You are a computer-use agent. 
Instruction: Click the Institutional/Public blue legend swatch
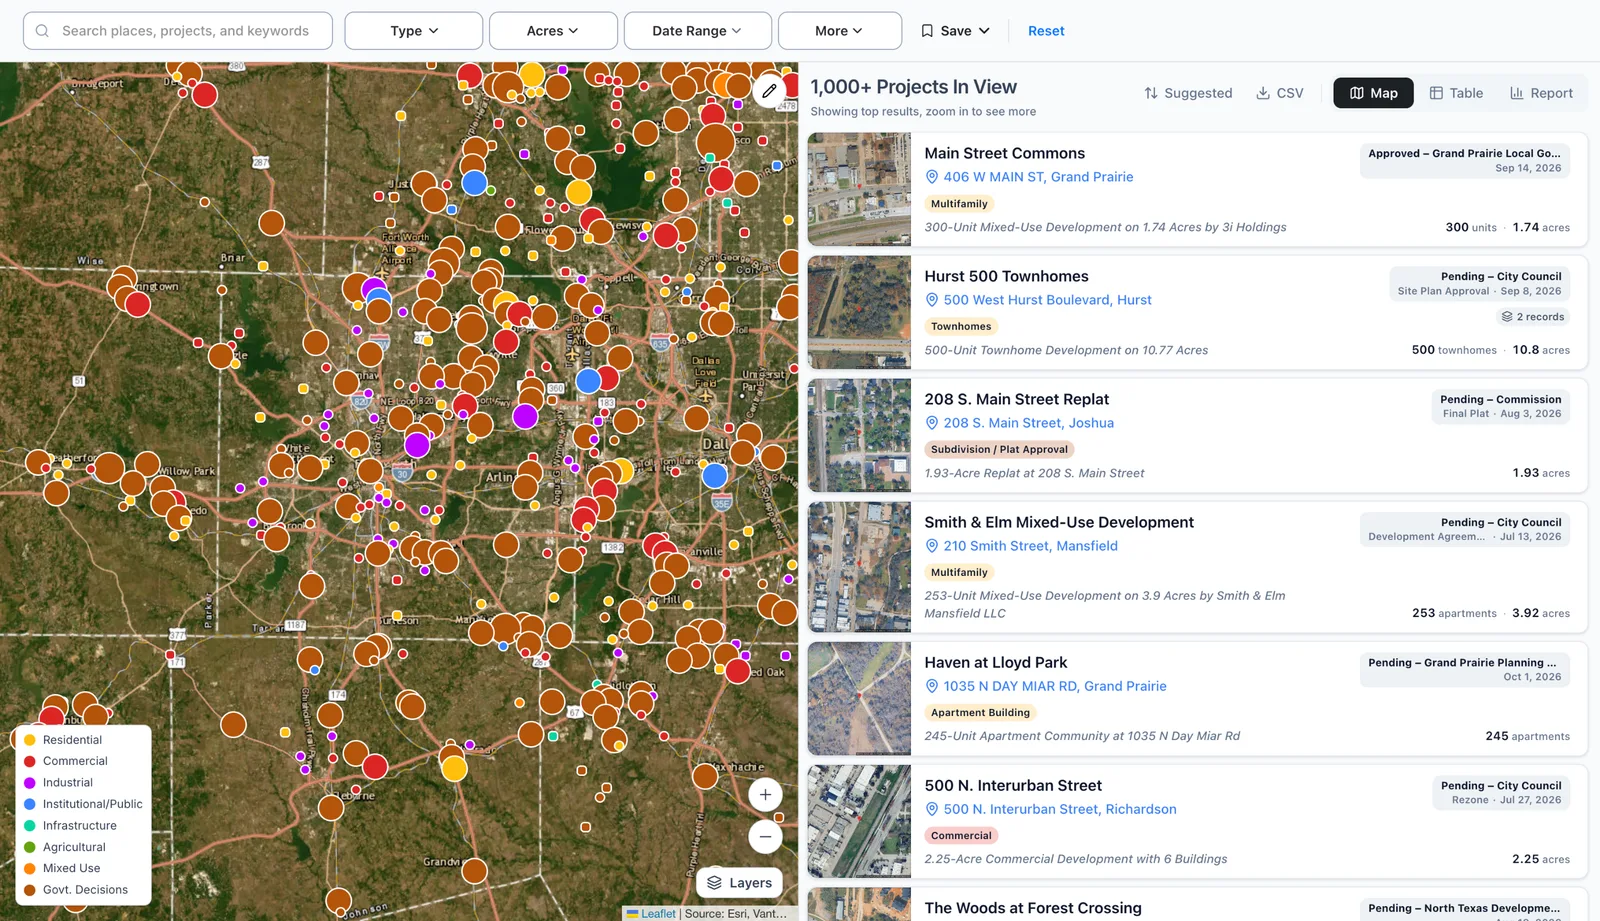click(x=30, y=804)
